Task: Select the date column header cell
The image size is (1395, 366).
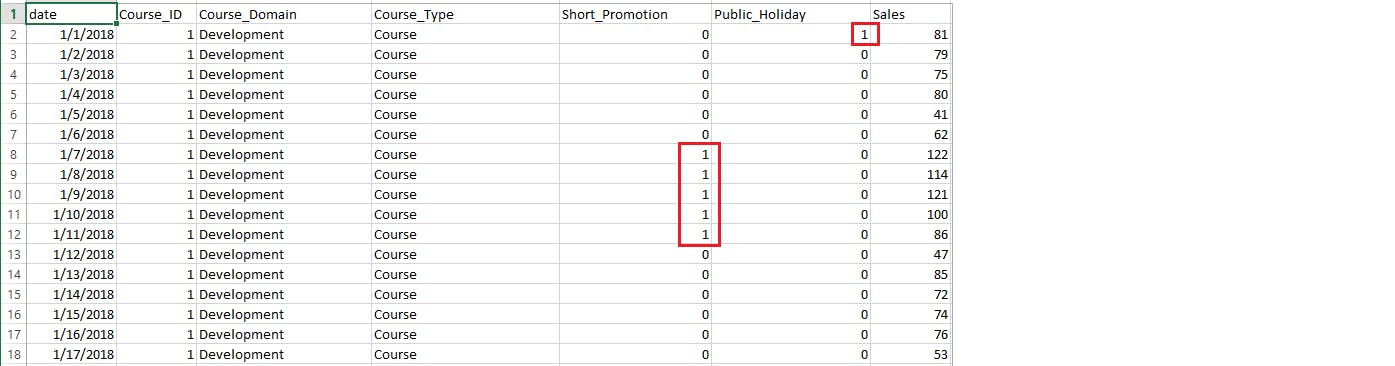Action: pos(71,15)
